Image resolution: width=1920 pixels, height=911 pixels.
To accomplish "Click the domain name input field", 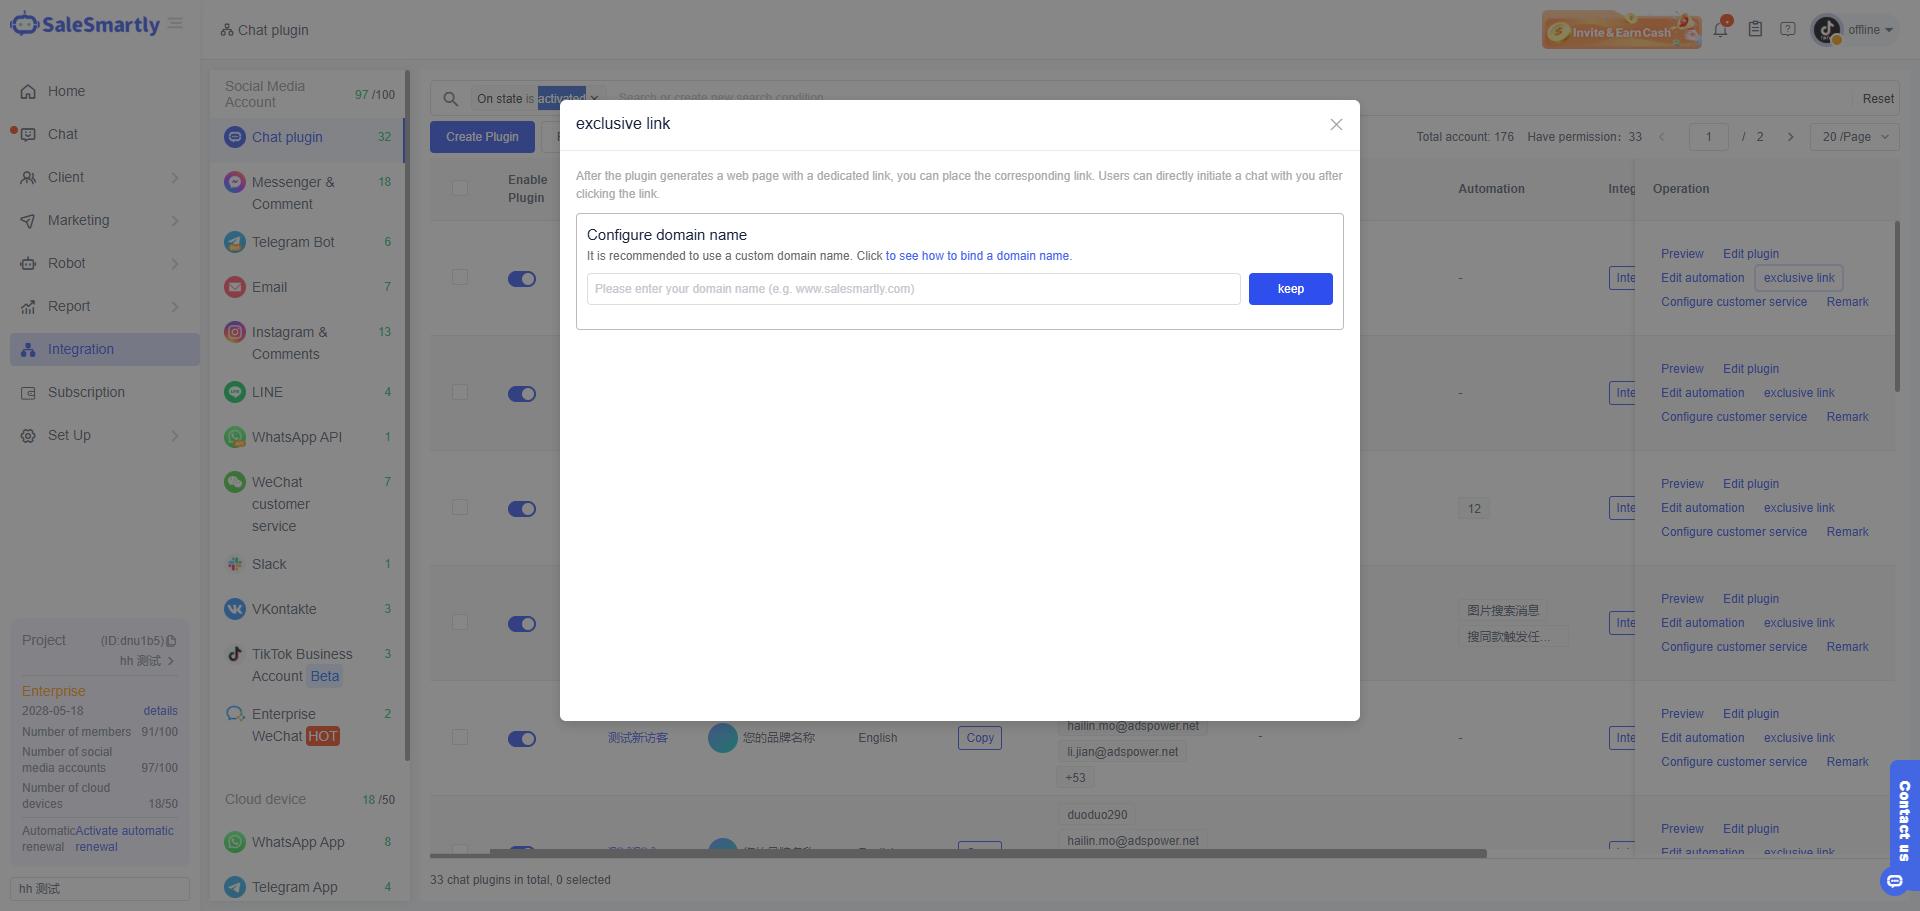I will point(913,289).
